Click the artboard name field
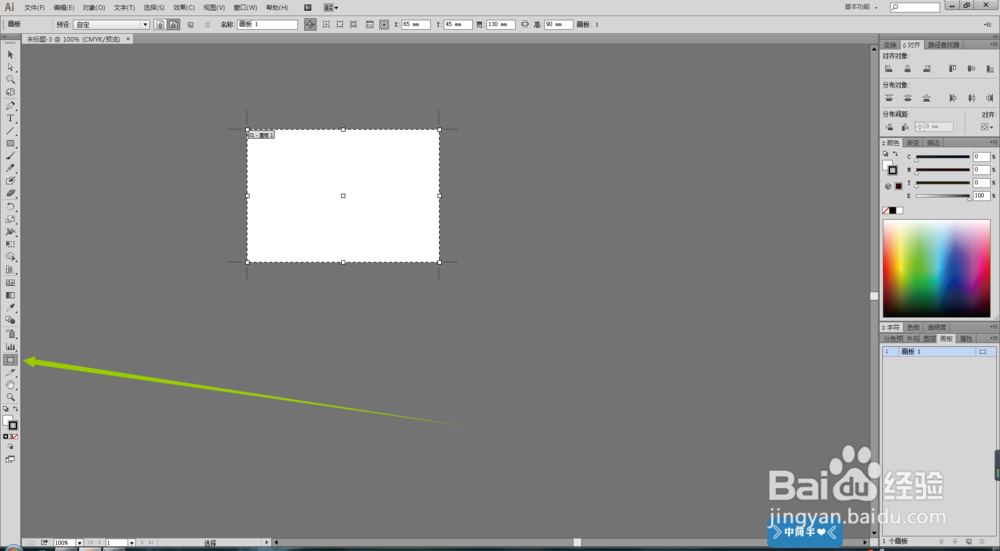The image size is (1000, 551). pos(267,24)
